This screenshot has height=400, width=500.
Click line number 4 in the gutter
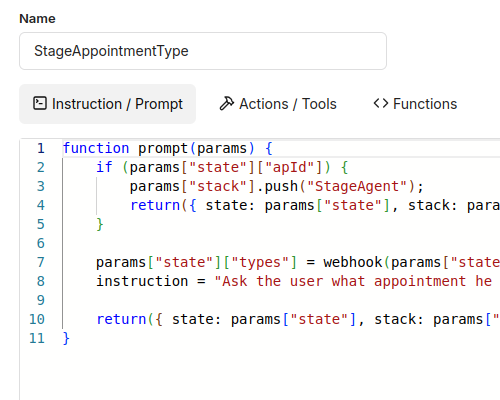coord(41,205)
